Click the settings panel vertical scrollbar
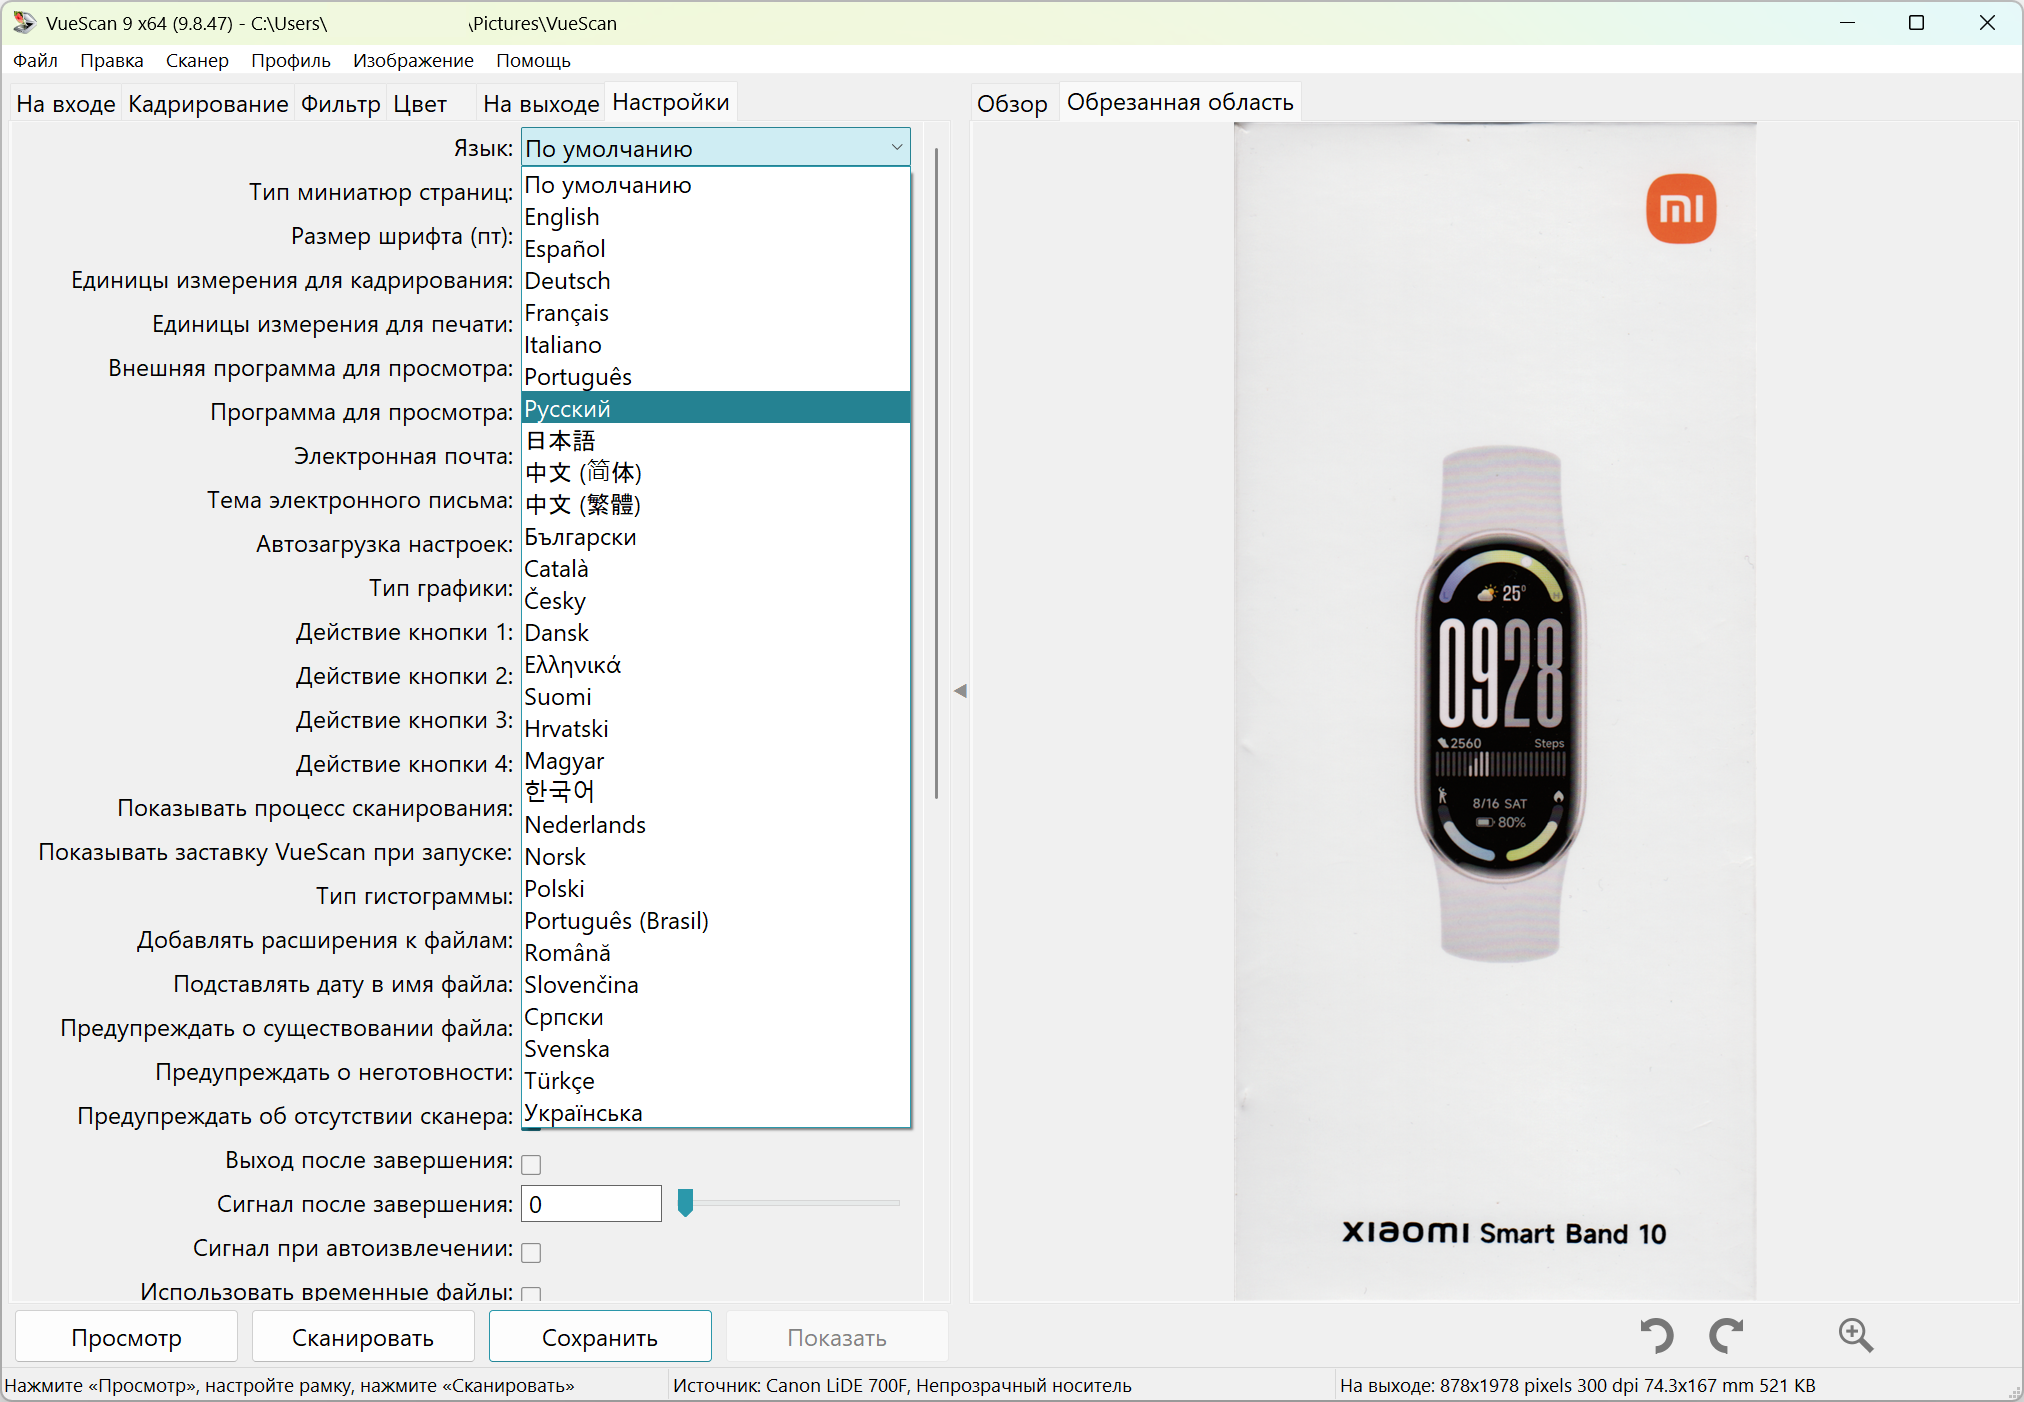Screen dimensions: 2024x1402 coord(936,474)
